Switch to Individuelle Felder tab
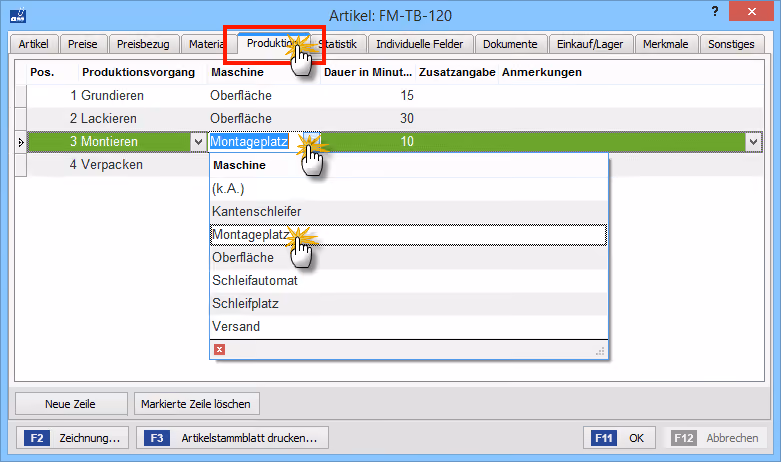The height and width of the screenshot is (462, 781). [x=419, y=44]
